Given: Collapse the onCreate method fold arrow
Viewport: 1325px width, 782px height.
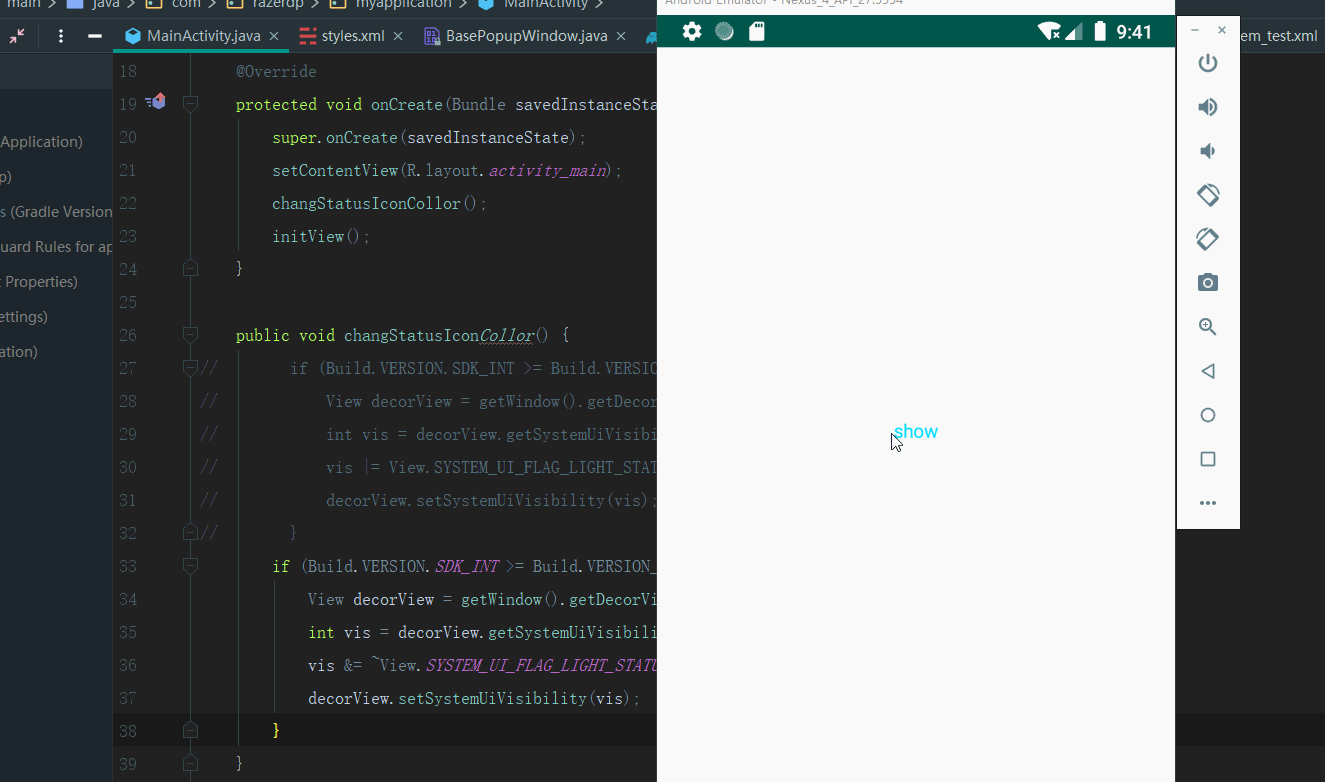Looking at the screenshot, I should click(190, 101).
